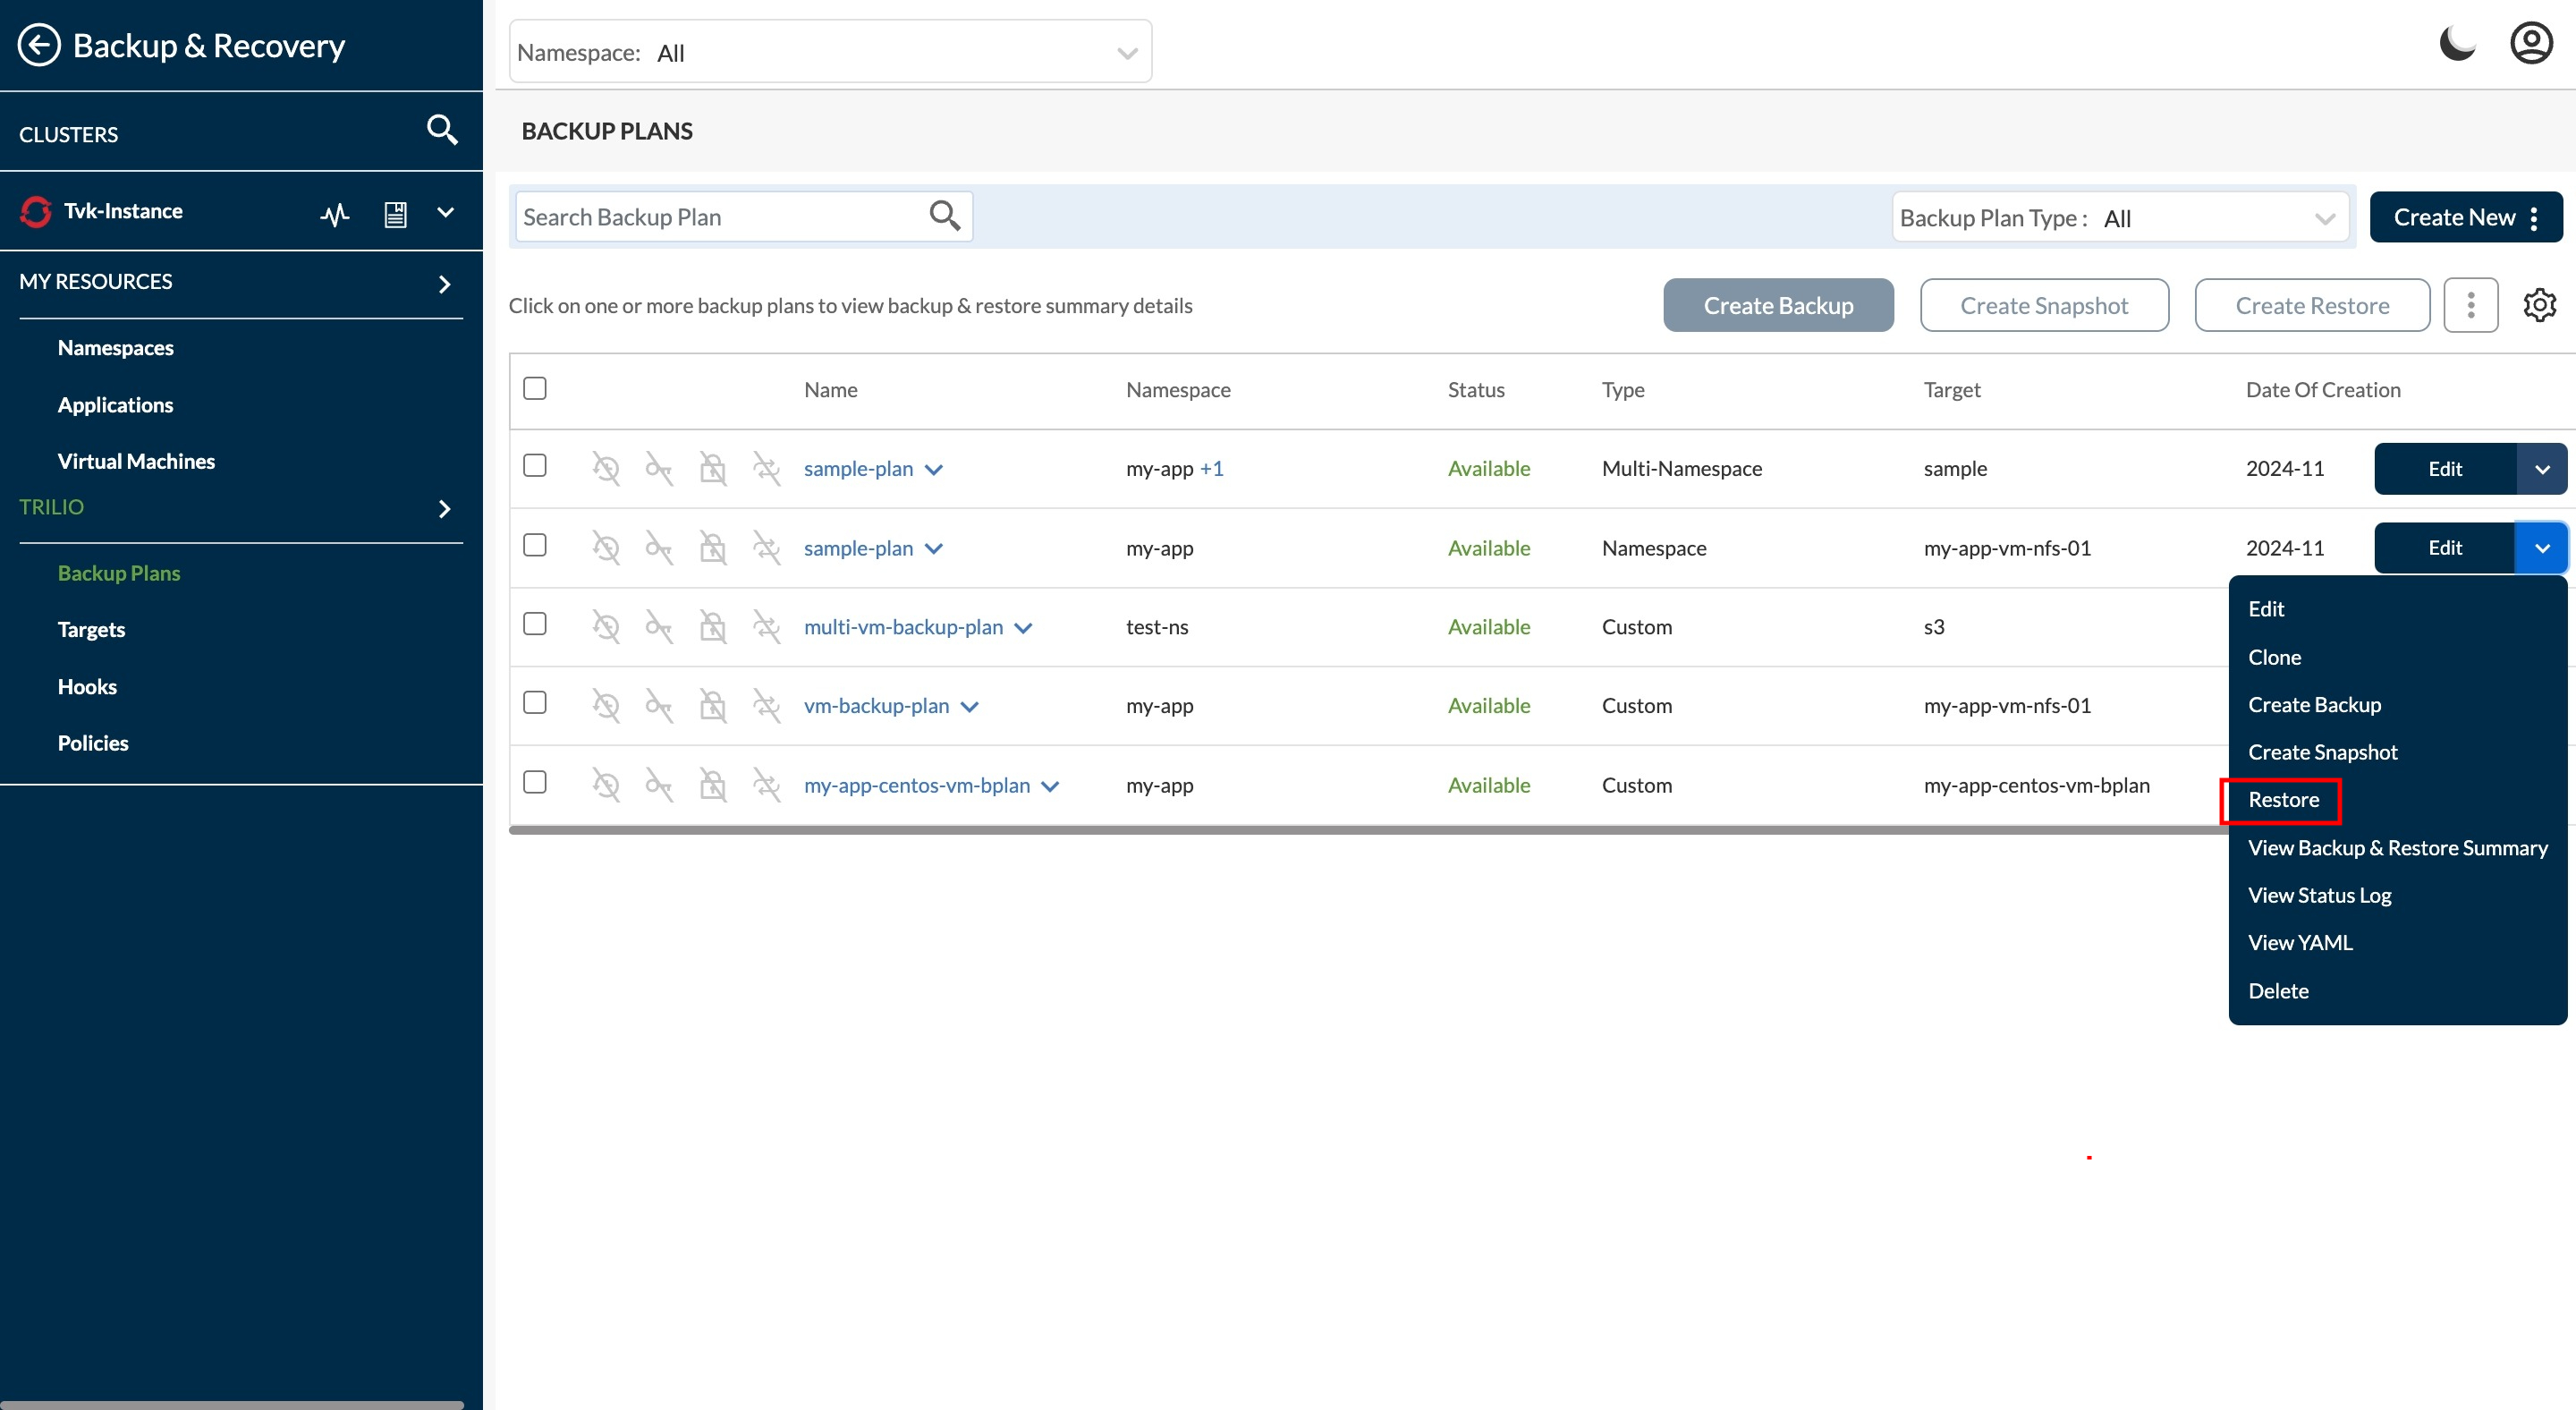Viewport: 2576px width, 1410px height.
Task: Click the schedule-disabled icon on sample-plan row
Action: point(605,467)
